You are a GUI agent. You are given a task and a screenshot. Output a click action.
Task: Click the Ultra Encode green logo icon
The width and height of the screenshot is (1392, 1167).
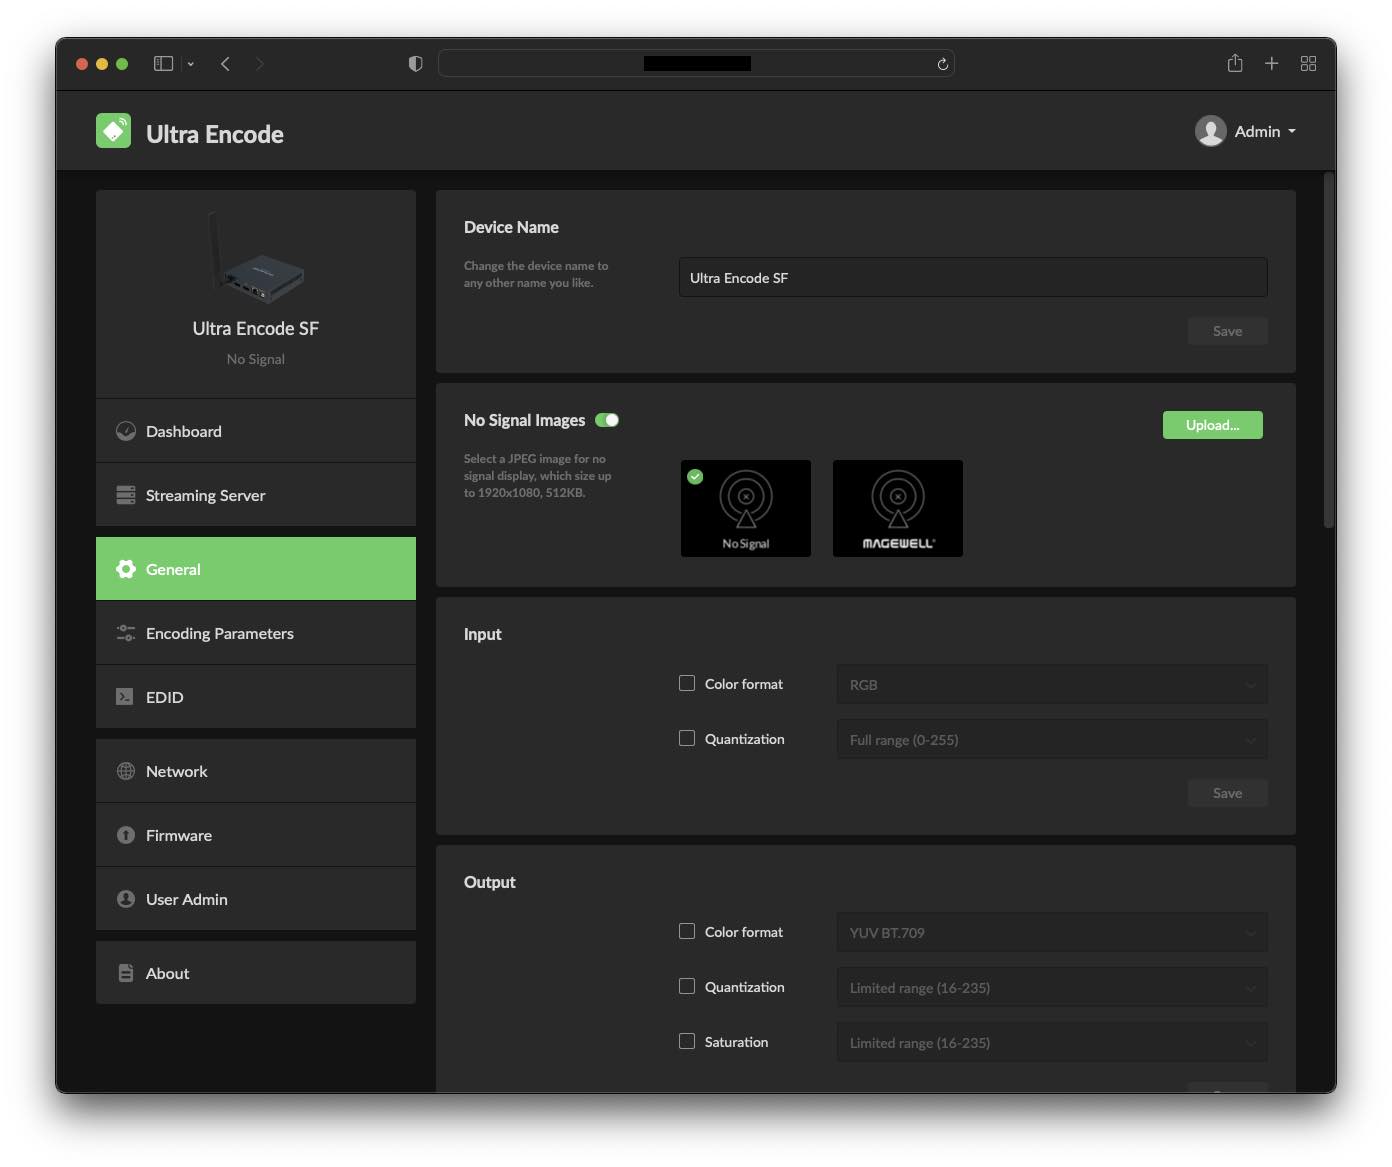113,131
